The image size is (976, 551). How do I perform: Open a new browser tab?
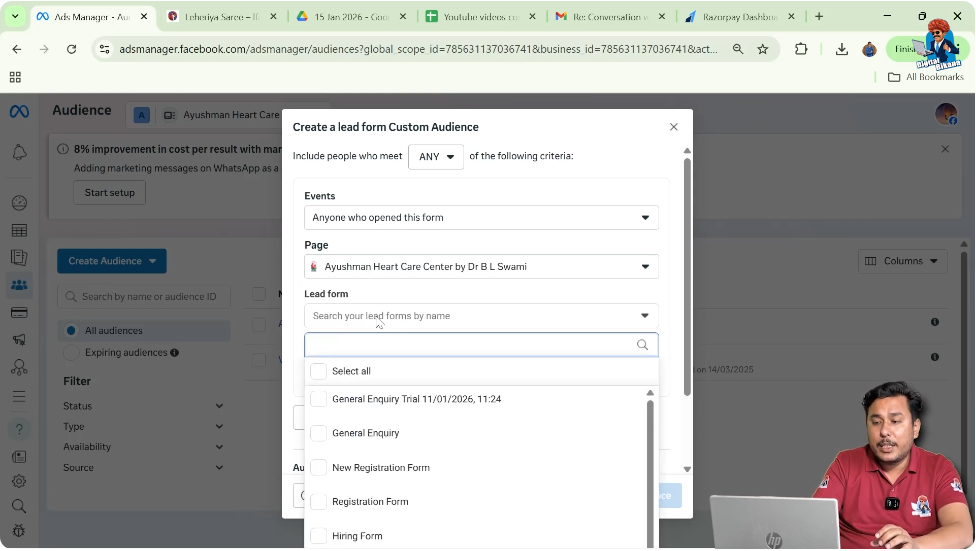819,17
